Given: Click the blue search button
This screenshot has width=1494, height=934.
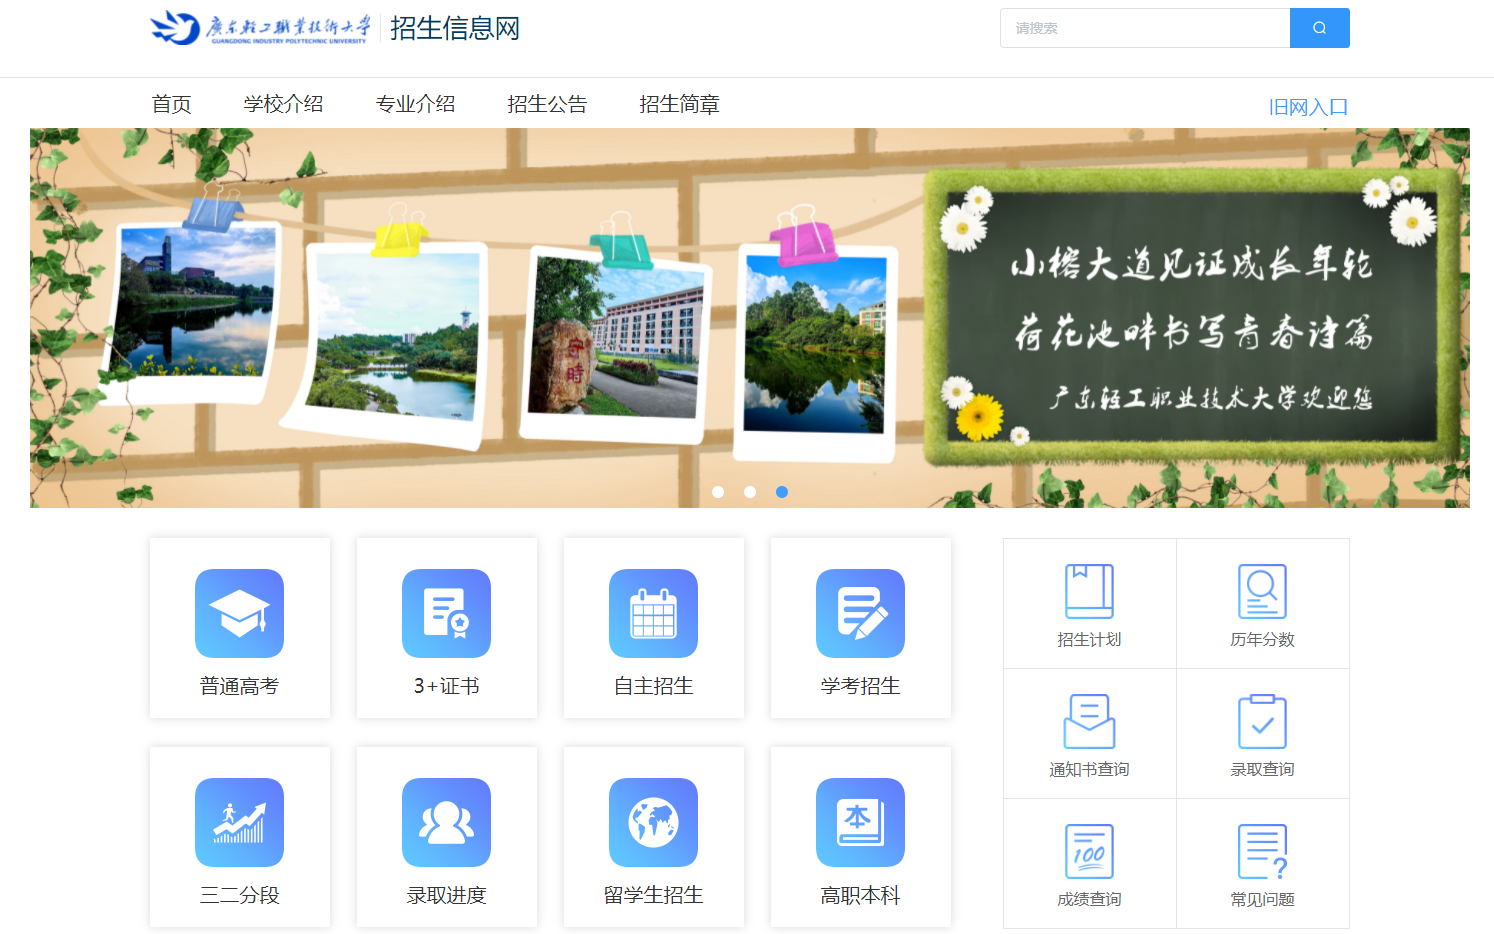Looking at the screenshot, I should (x=1319, y=27).
